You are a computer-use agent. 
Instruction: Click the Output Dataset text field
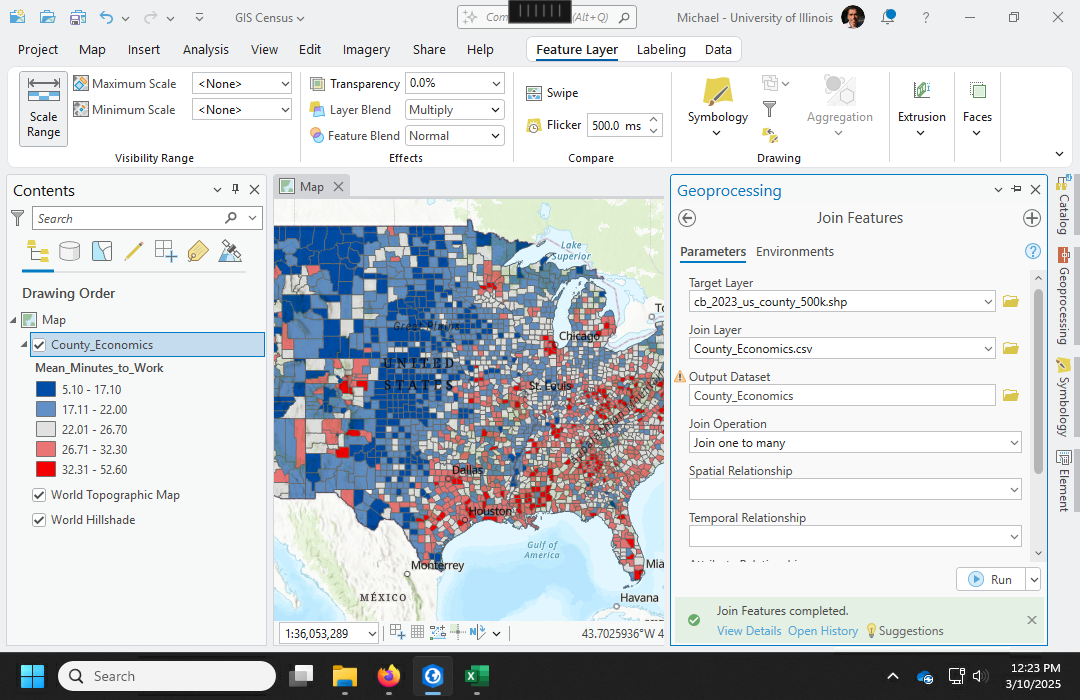coord(842,395)
